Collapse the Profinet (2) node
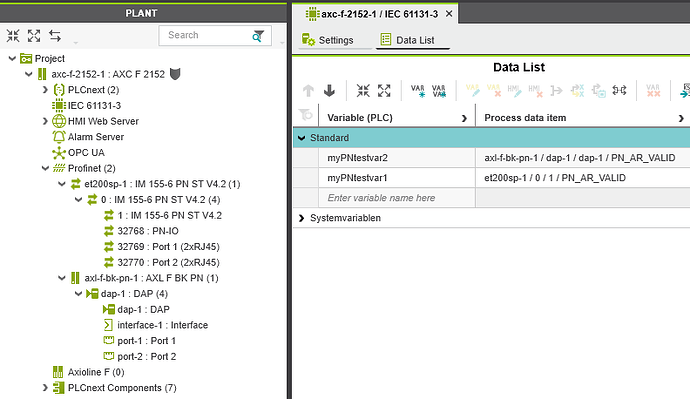The image size is (690, 399). tap(45, 168)
